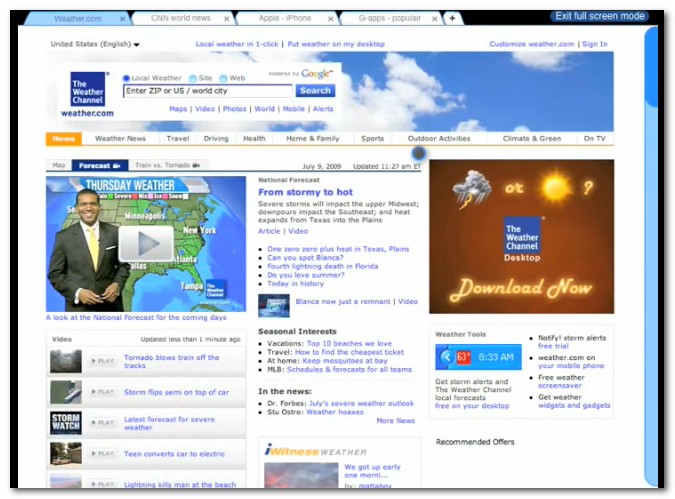675x499 pixels.
Task: Click the sun icon in Desktop ad
Action: click(x=555, y=187)
